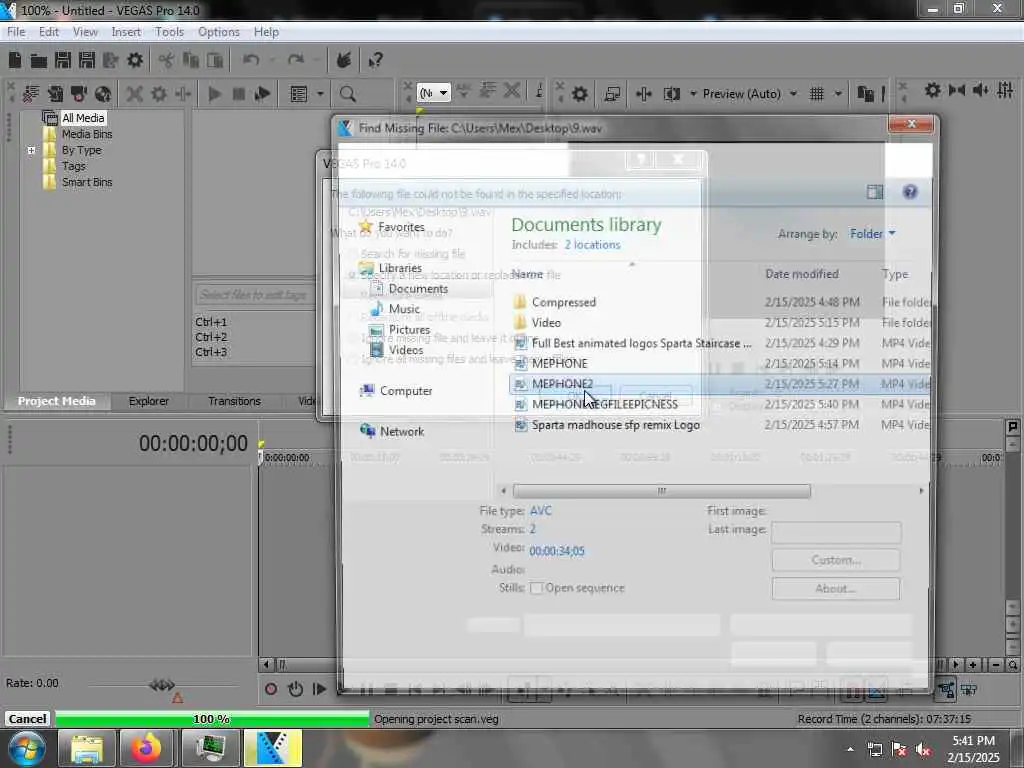Click the Windows Start button
The height and width of the screenshot is (768, 1024).
tap(25, 748)
